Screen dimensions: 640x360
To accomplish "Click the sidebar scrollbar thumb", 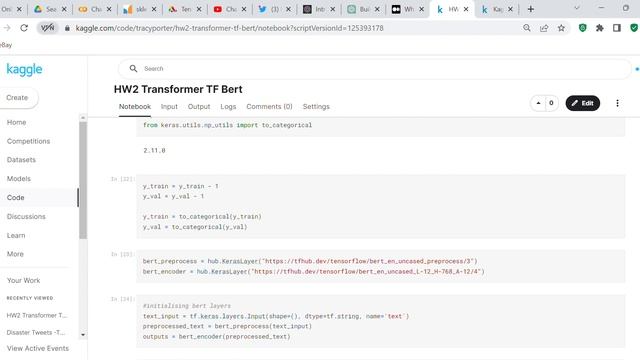I will tap(83, 180).
